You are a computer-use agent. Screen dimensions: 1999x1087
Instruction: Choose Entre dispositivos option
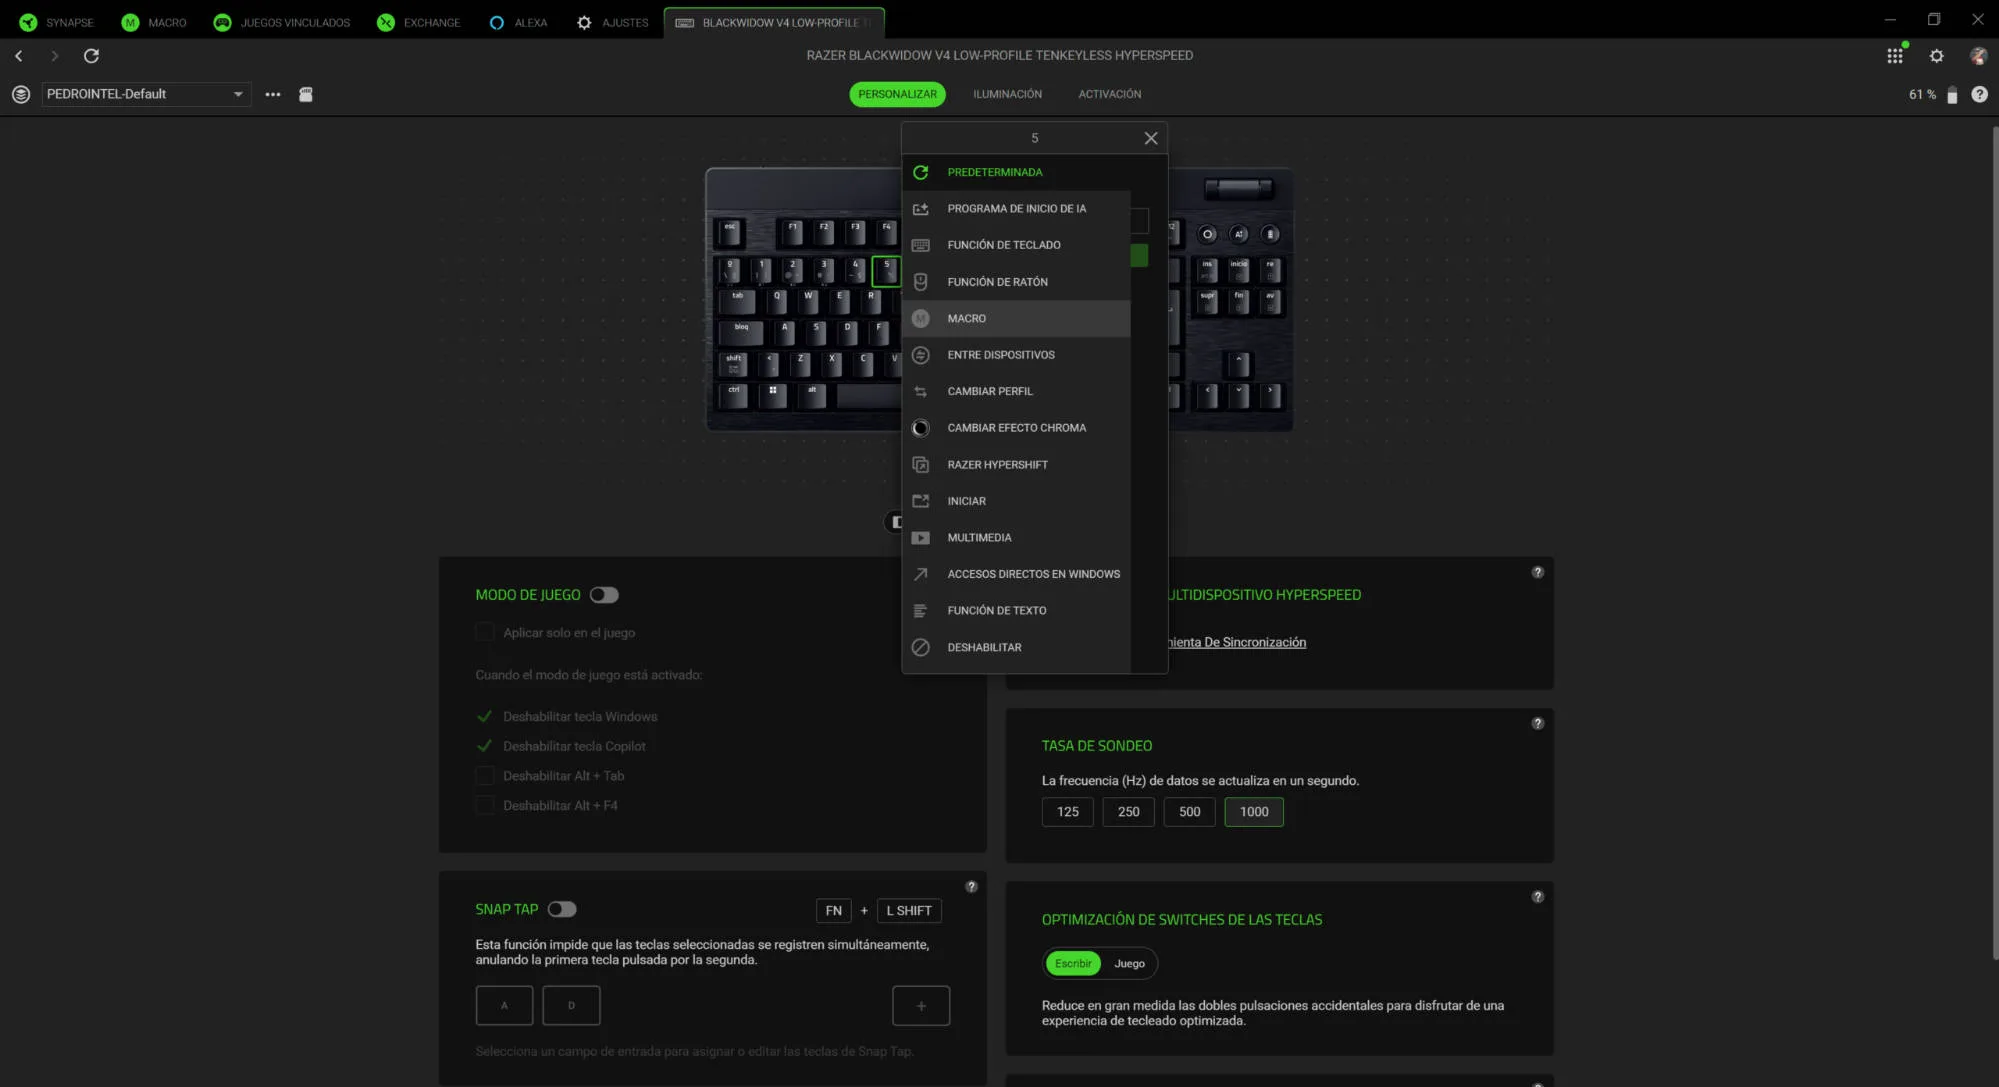(1016, 355)
